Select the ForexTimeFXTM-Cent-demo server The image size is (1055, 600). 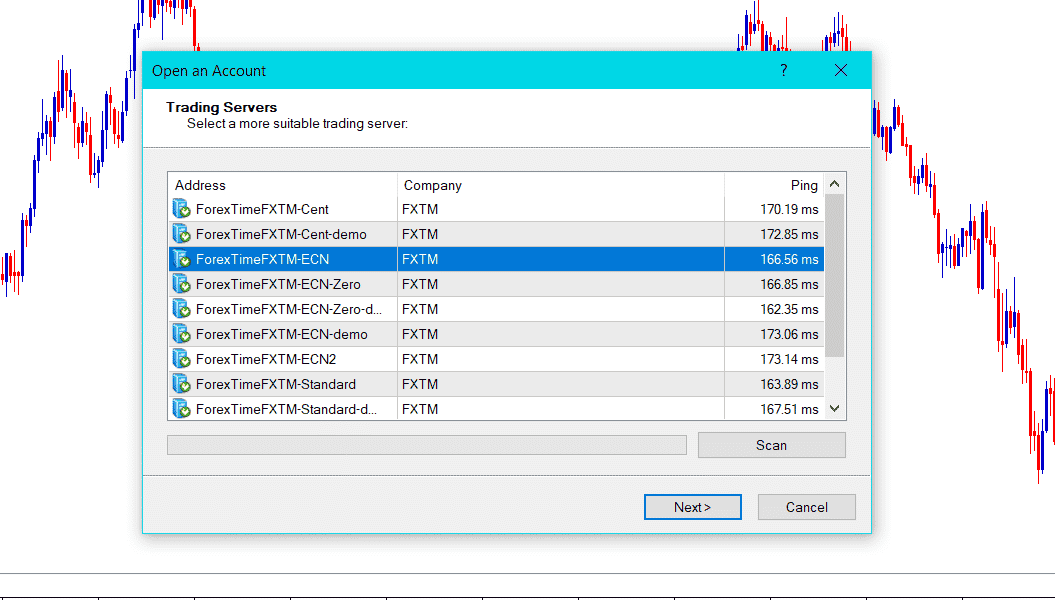pyautogui.click(x=496, y=234)
